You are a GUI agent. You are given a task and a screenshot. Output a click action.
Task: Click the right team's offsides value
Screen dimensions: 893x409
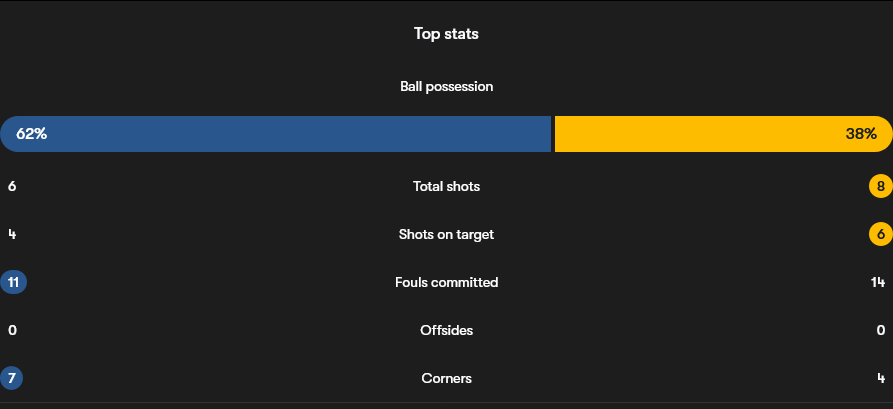pyautogui.click(x=881, y=330)
